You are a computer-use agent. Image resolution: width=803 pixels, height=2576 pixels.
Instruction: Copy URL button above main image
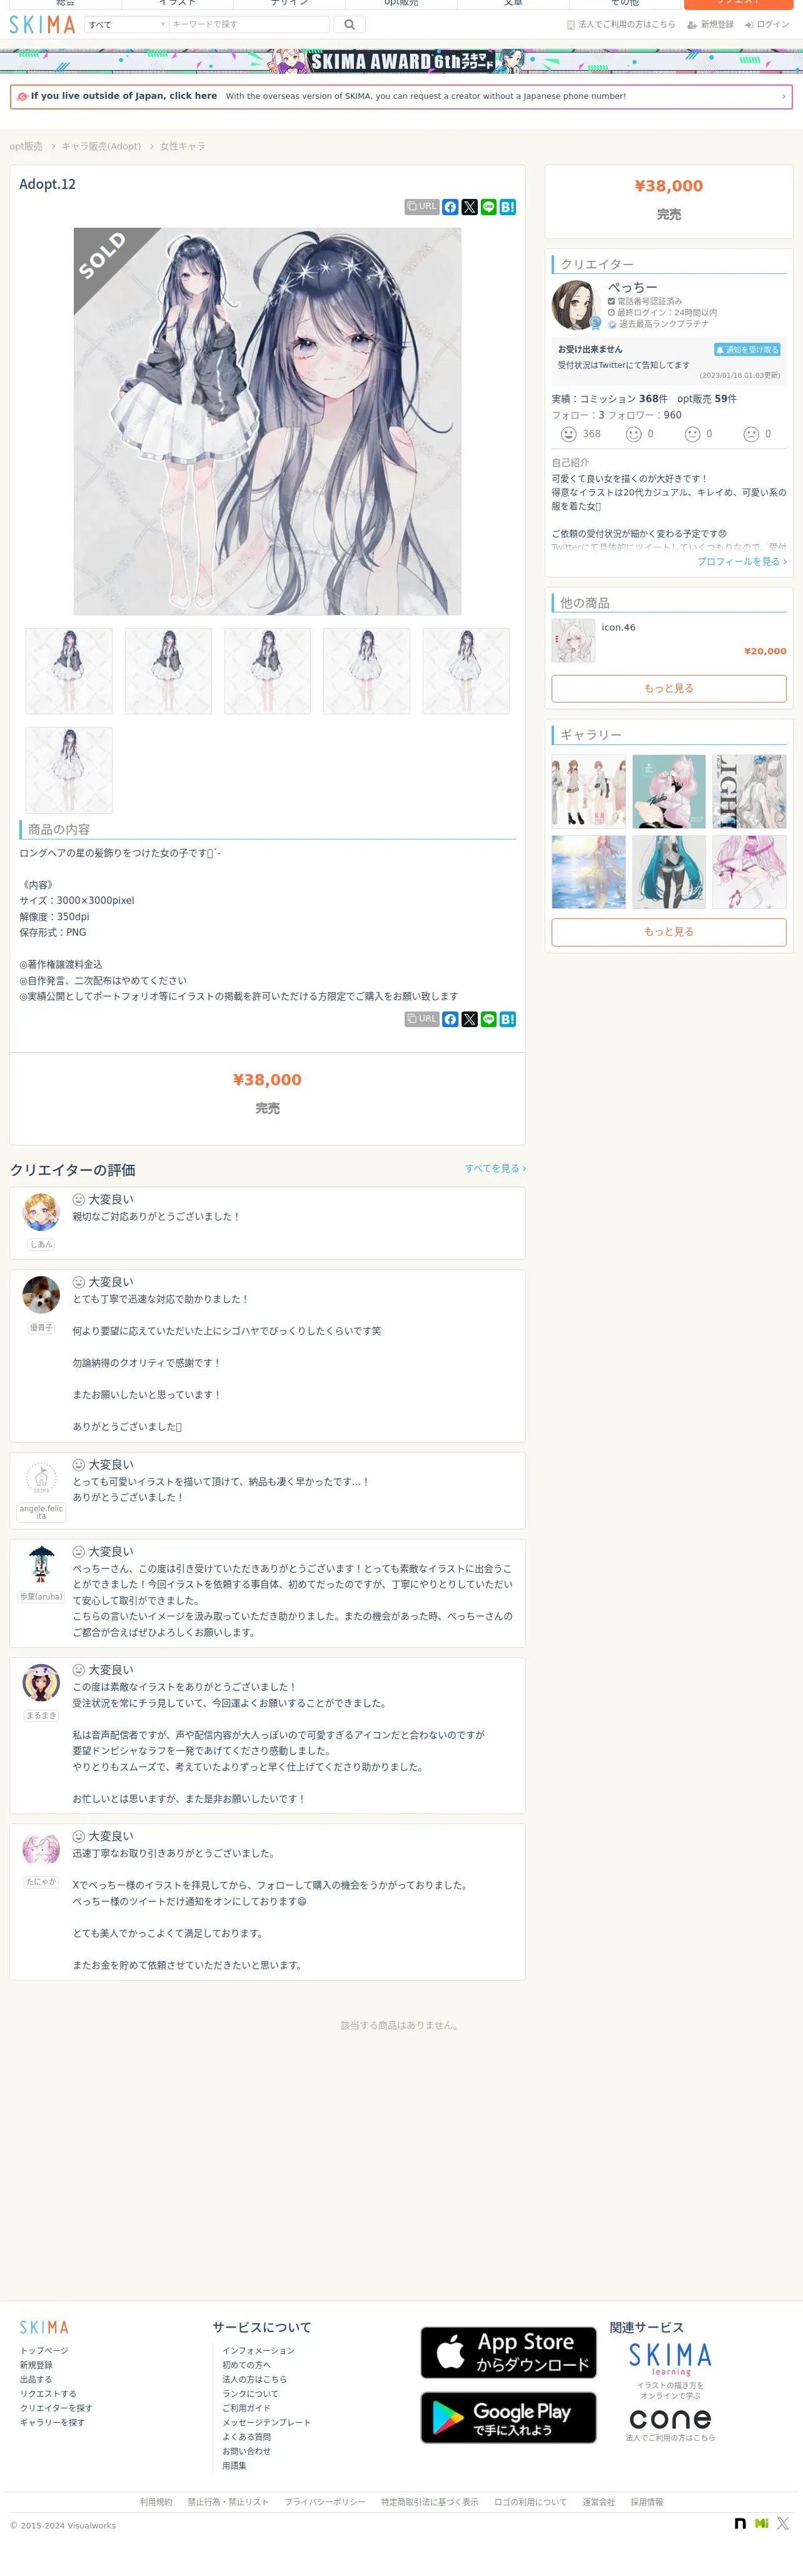(422, 207)
